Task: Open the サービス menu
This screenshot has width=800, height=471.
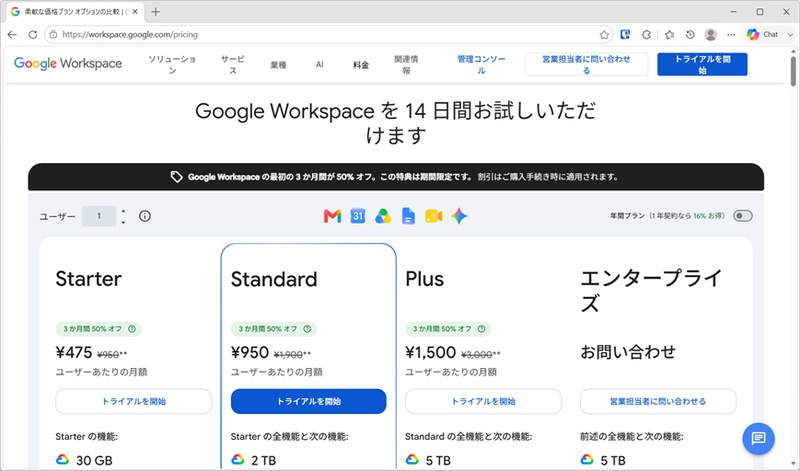Action: (233, 65)
